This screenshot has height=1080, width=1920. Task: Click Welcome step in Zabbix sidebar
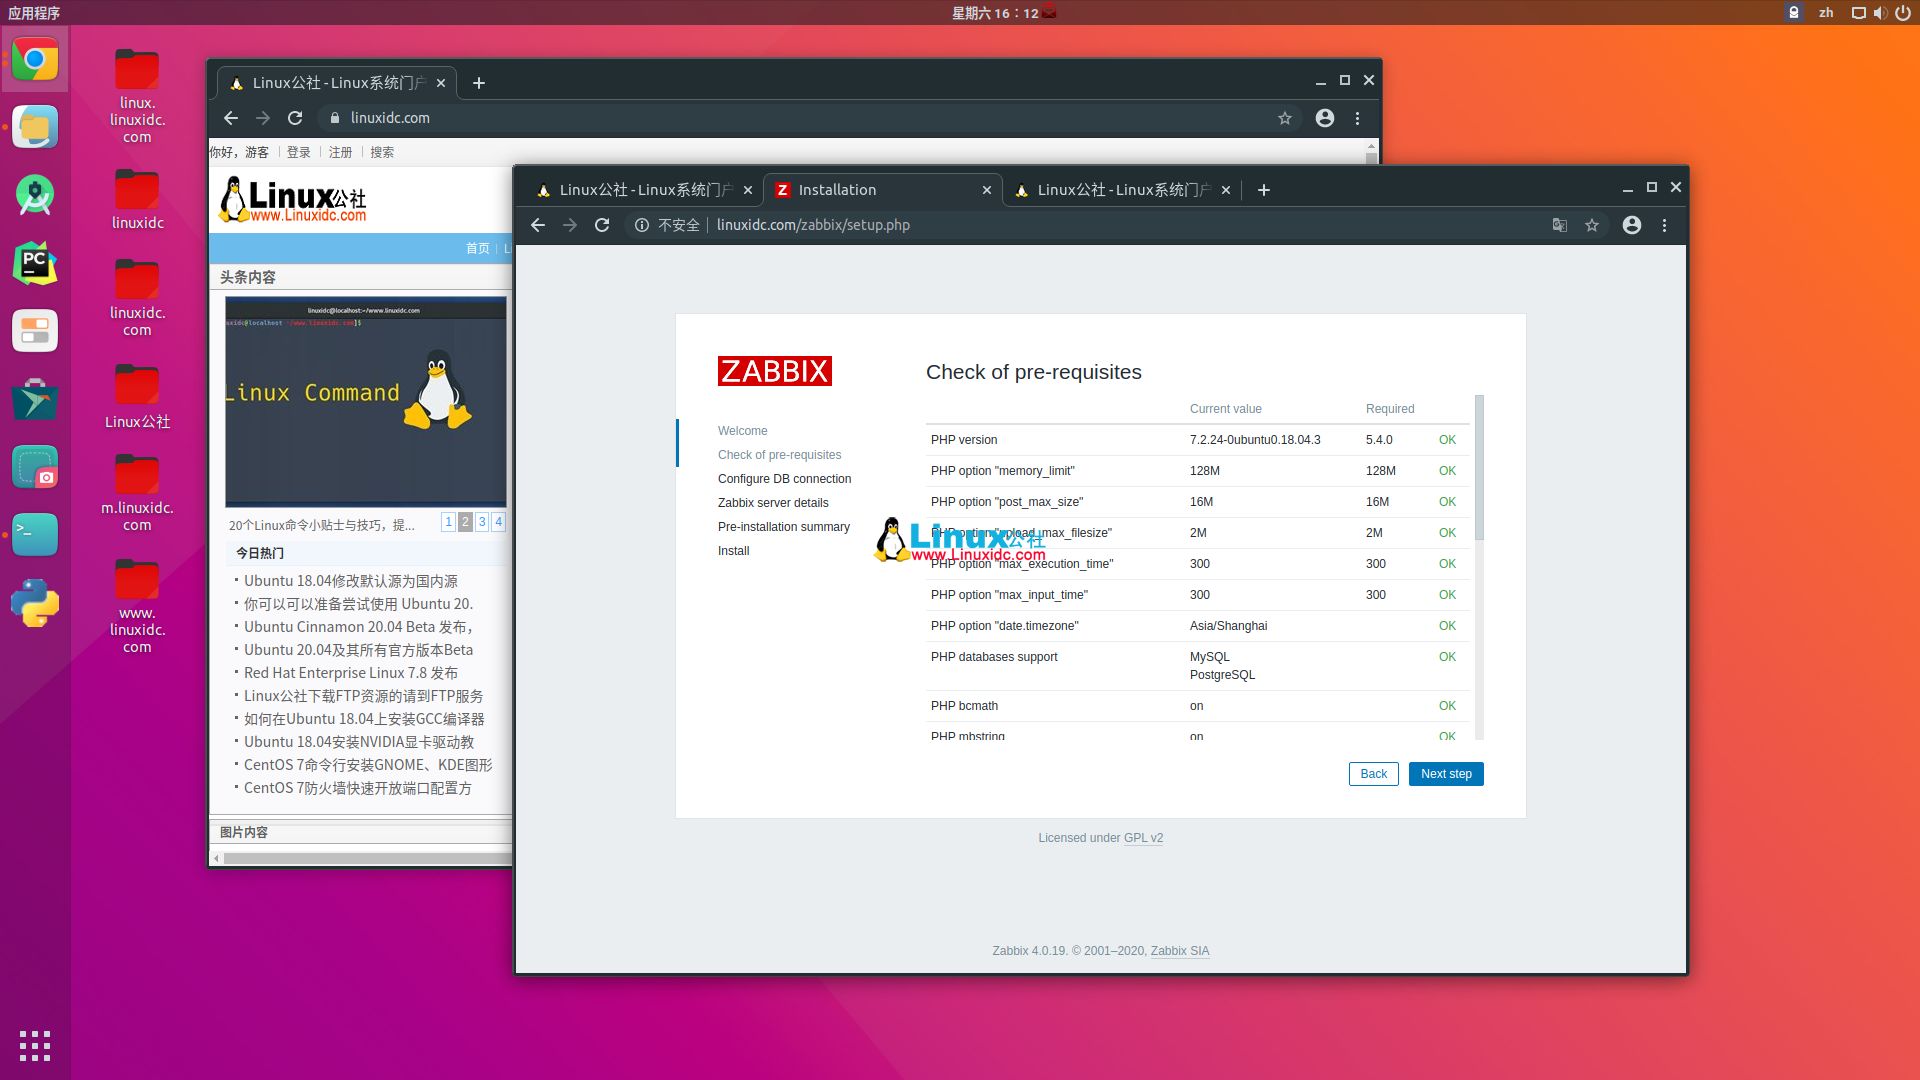[743, 431]
